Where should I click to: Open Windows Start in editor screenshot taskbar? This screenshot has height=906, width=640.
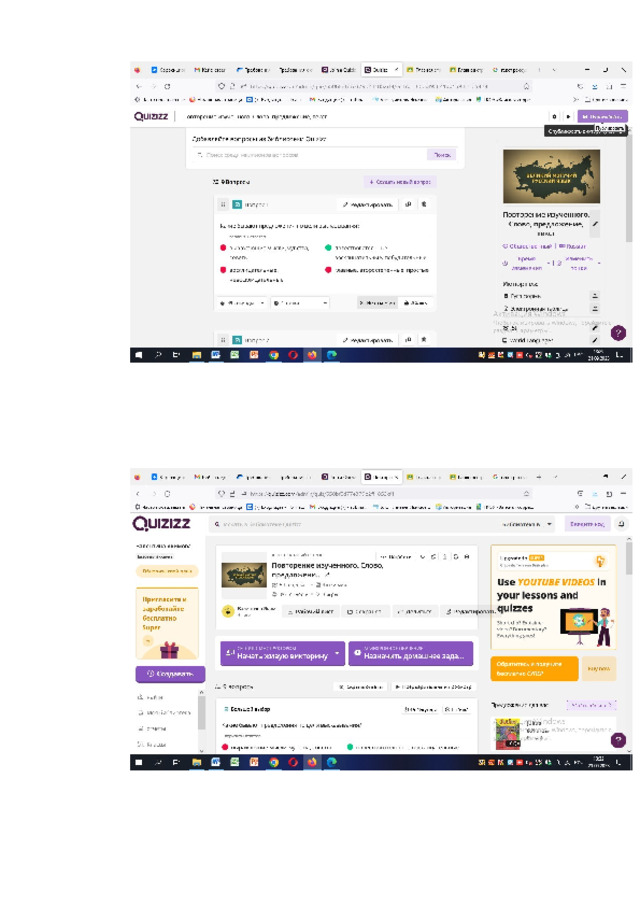coord(139,355)
